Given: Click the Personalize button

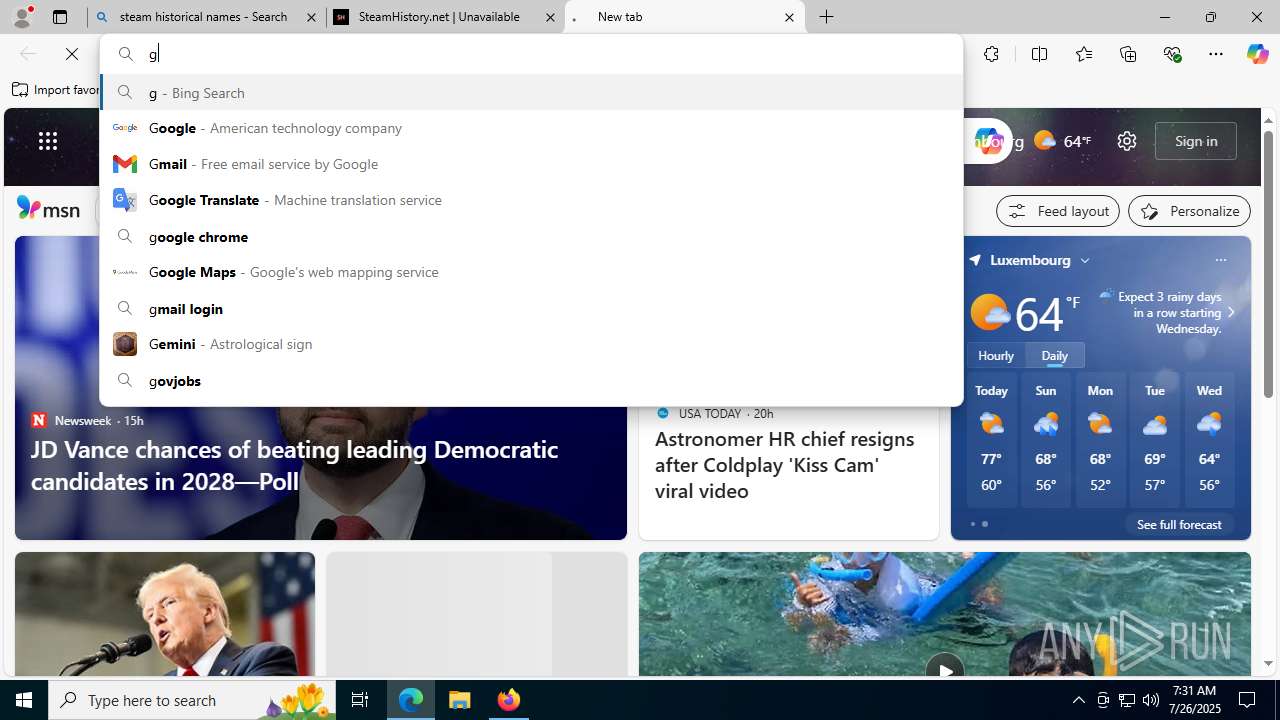Looking at the screenshot, I should pyautogui.click(x=1190, y=211).
